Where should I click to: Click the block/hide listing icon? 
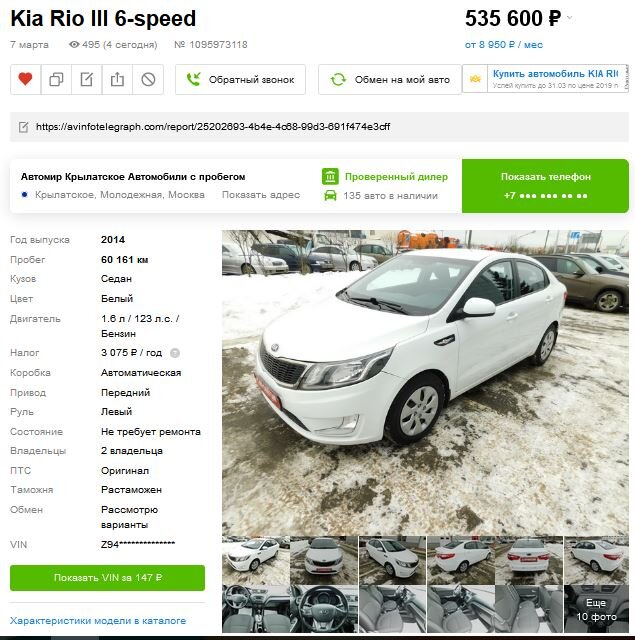tap(148, 79)
